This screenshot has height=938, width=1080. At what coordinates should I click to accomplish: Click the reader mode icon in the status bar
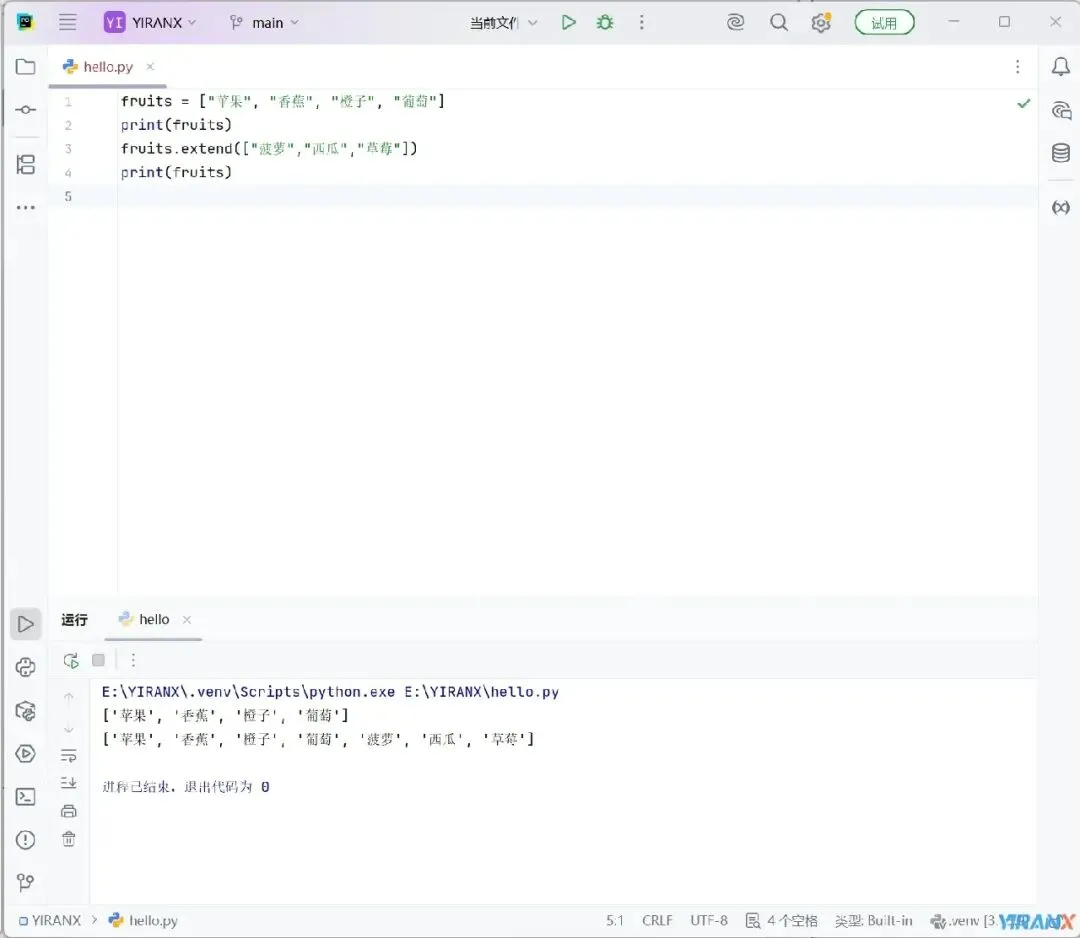pos(753,921)
